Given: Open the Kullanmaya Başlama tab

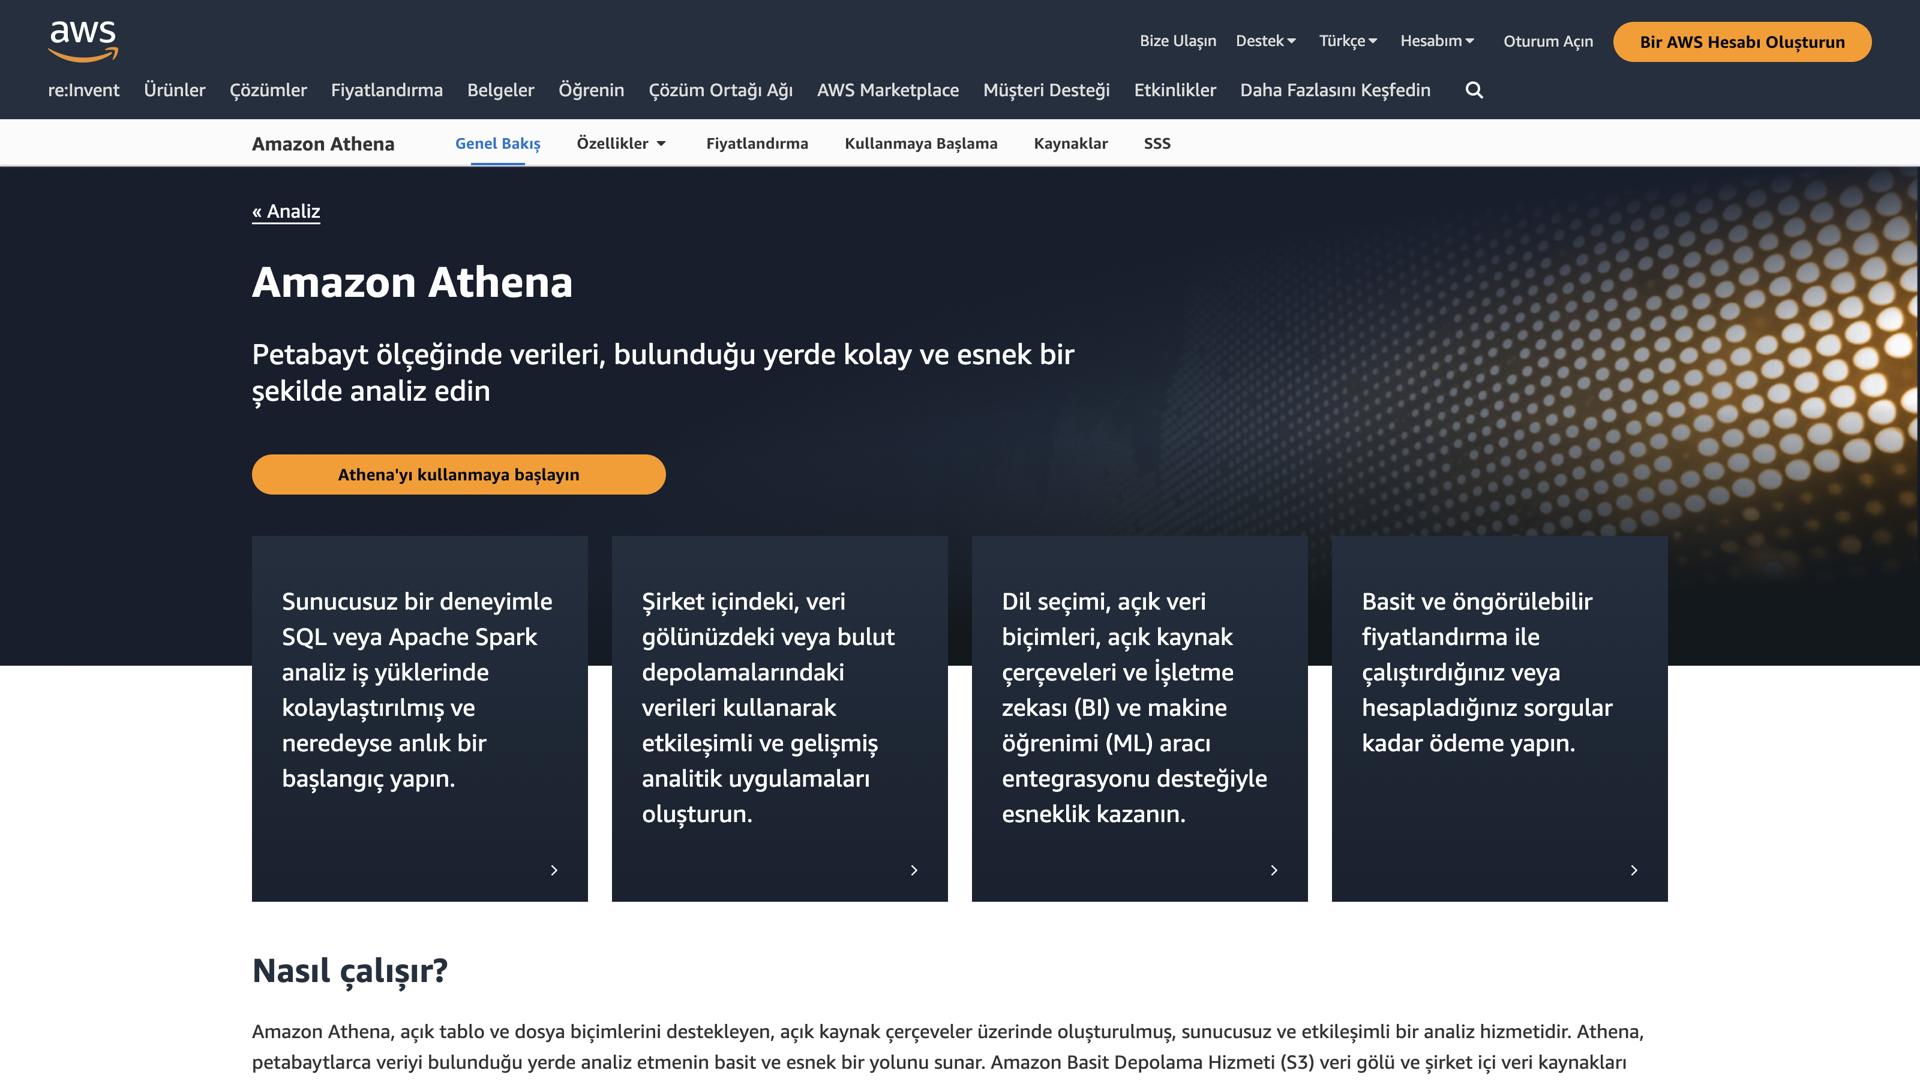Looking at the screenshot, I should [x=920, y=143].
